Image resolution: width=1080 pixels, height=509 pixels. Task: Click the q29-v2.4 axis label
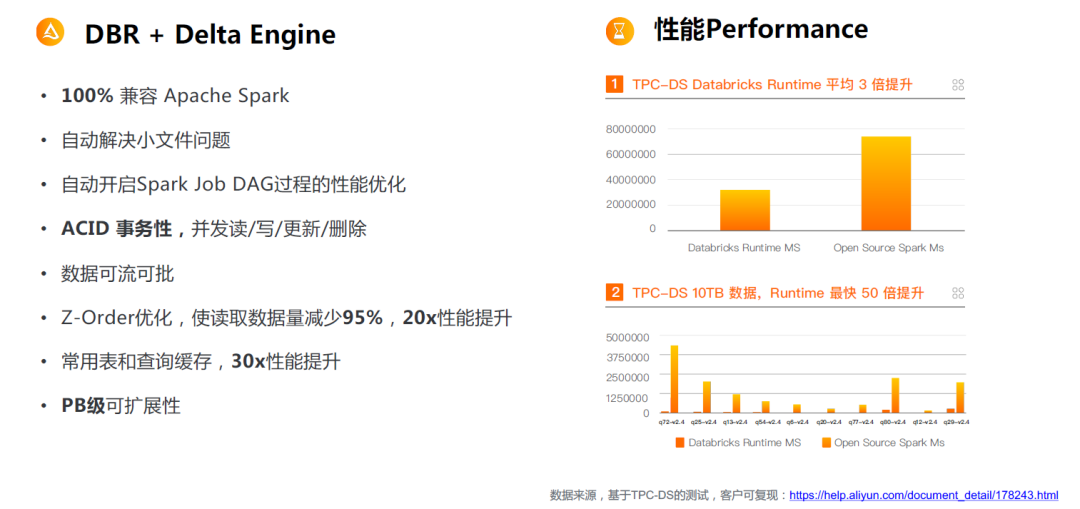click(x=957, y=422)
